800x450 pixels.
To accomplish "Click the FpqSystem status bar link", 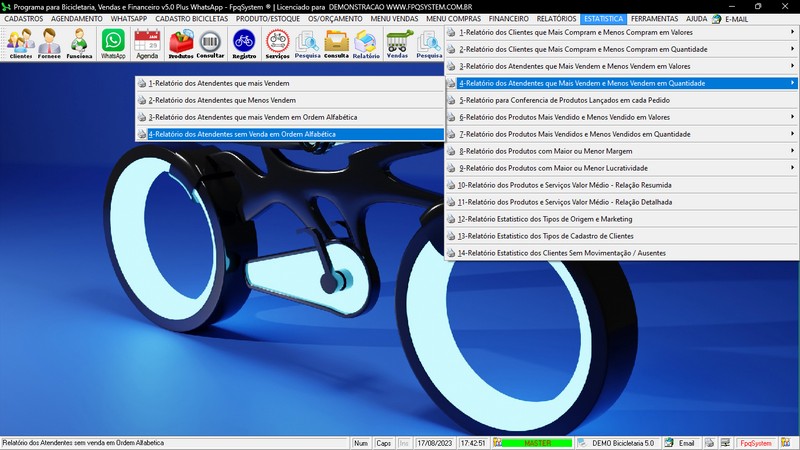I will [x=756, y=443].
